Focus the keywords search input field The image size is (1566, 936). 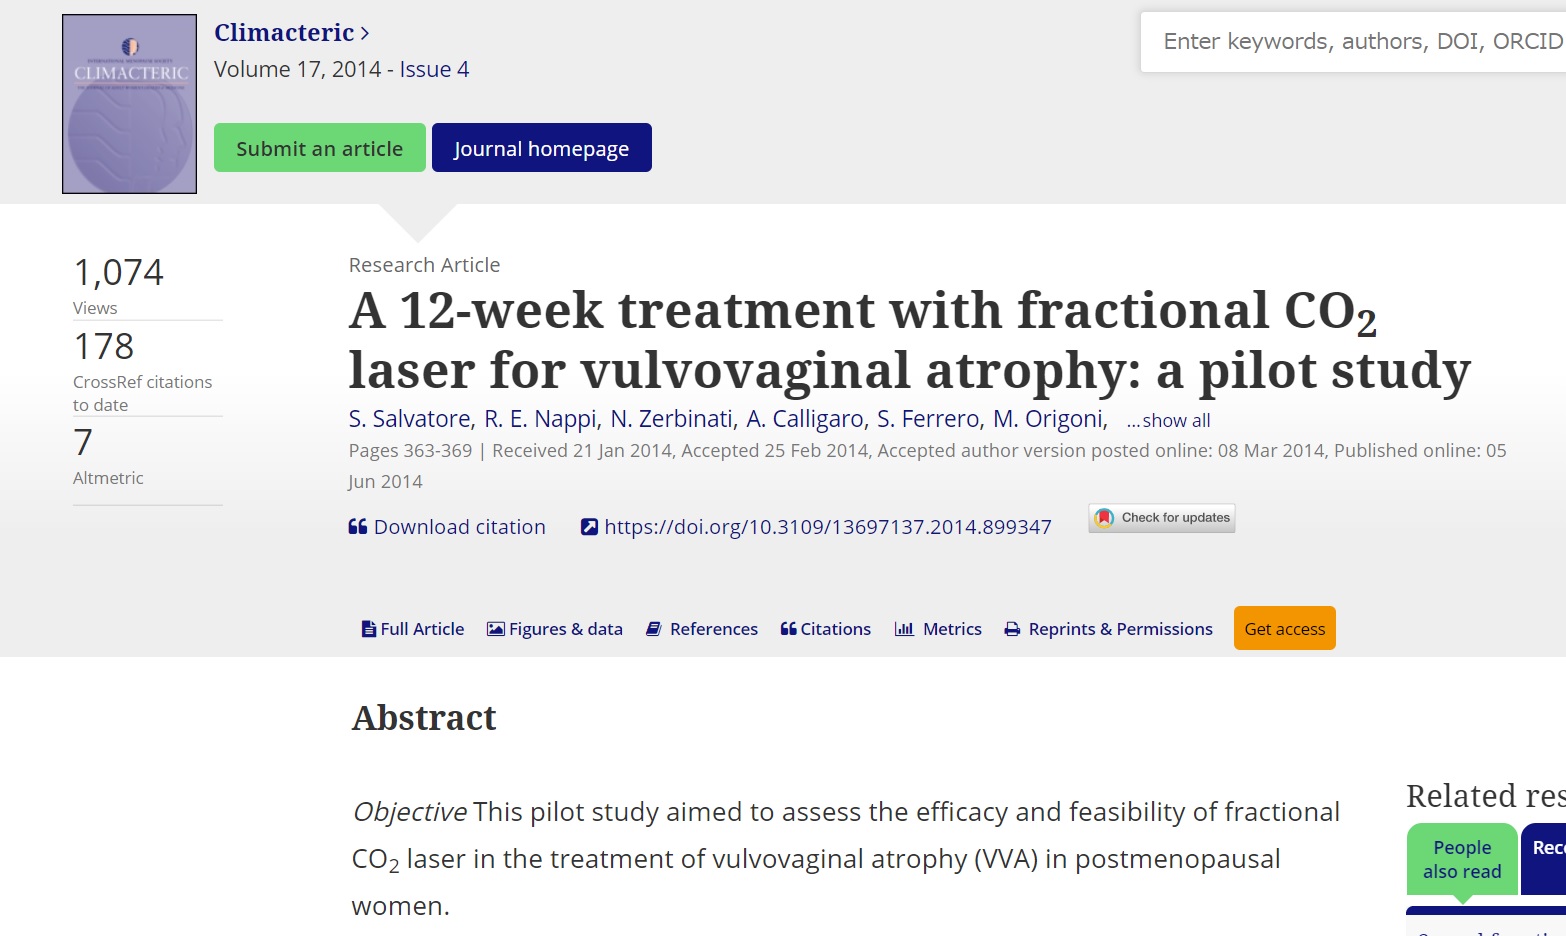click(1354, 42)
